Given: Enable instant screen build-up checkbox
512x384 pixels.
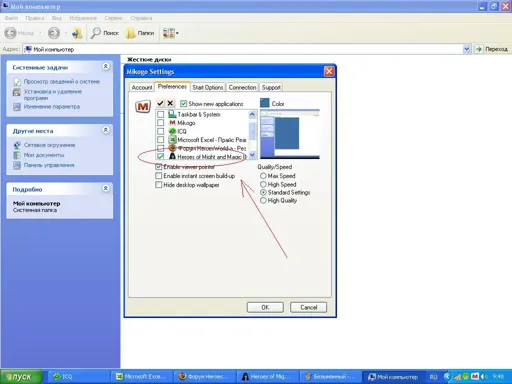Looking at the screenshot, I should [x=159, y=176].
